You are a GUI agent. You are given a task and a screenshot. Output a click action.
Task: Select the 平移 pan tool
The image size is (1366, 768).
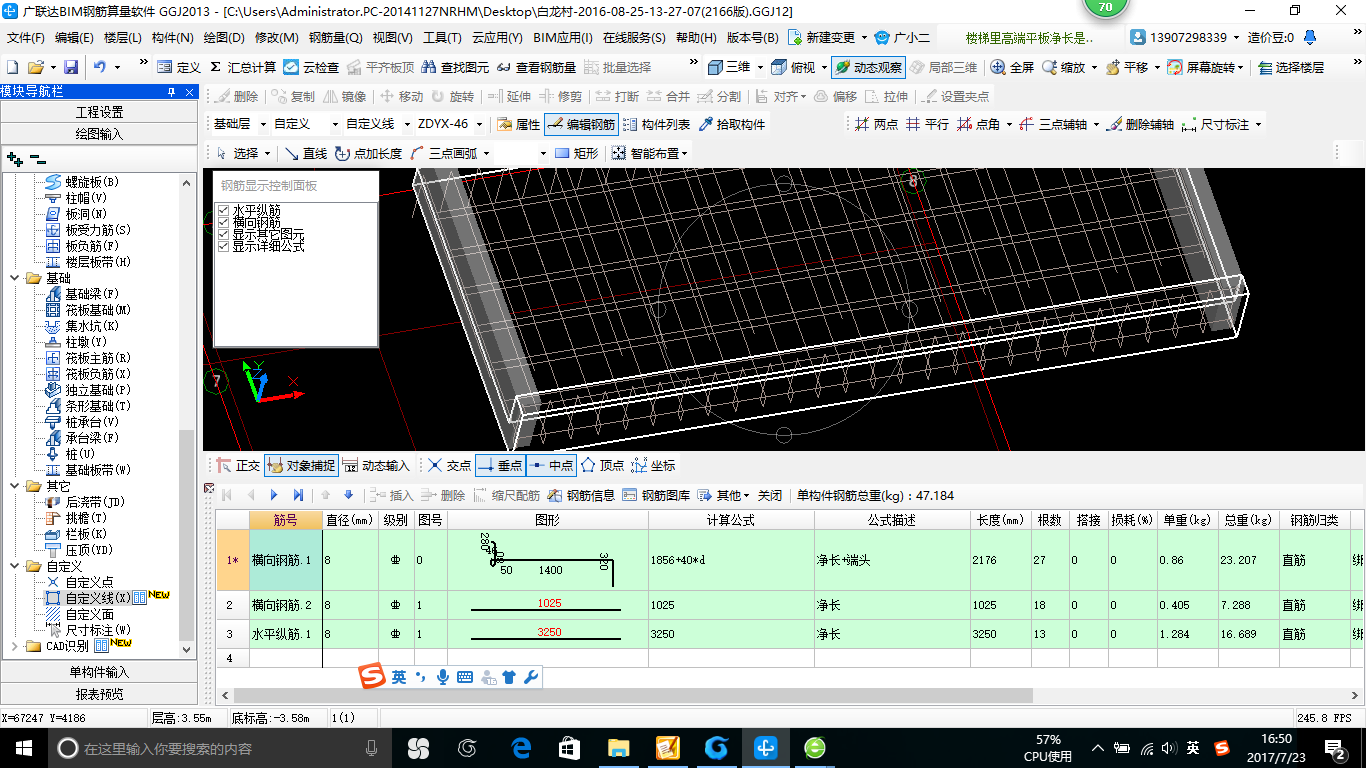(1126, 67)
